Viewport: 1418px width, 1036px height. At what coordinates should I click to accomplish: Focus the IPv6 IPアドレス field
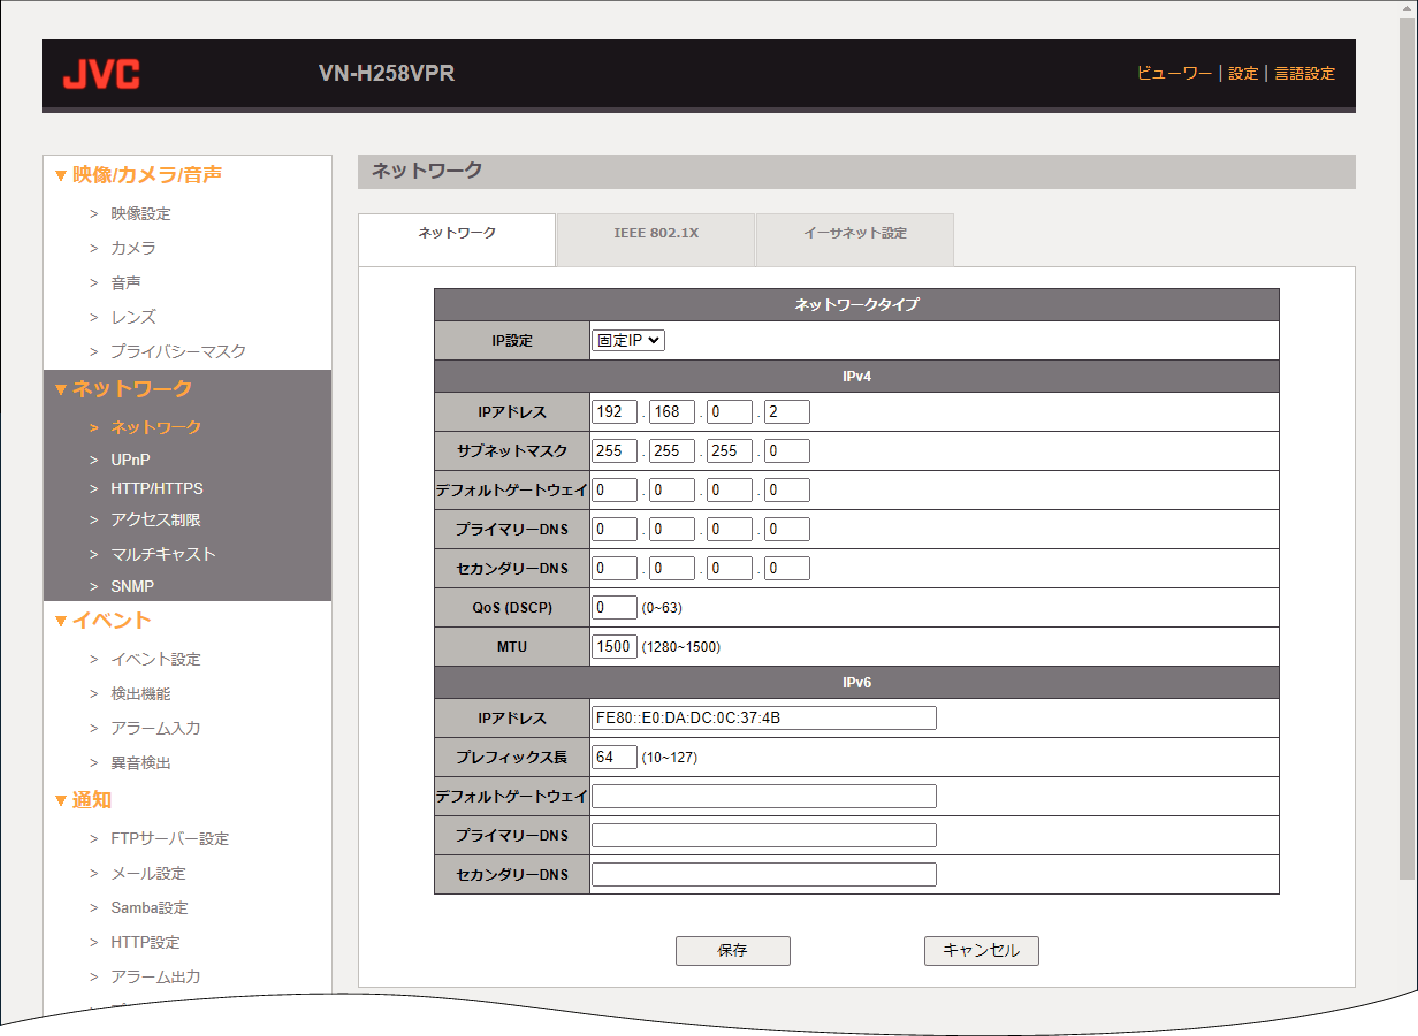[x=764, y=718]
